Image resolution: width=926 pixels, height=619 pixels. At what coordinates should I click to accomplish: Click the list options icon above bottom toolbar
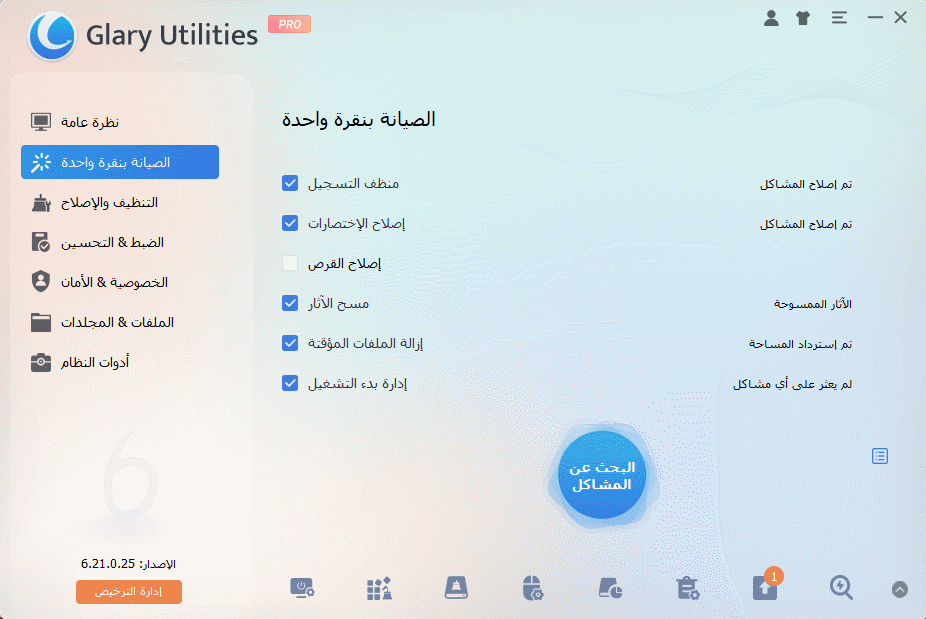click(880, 456)
